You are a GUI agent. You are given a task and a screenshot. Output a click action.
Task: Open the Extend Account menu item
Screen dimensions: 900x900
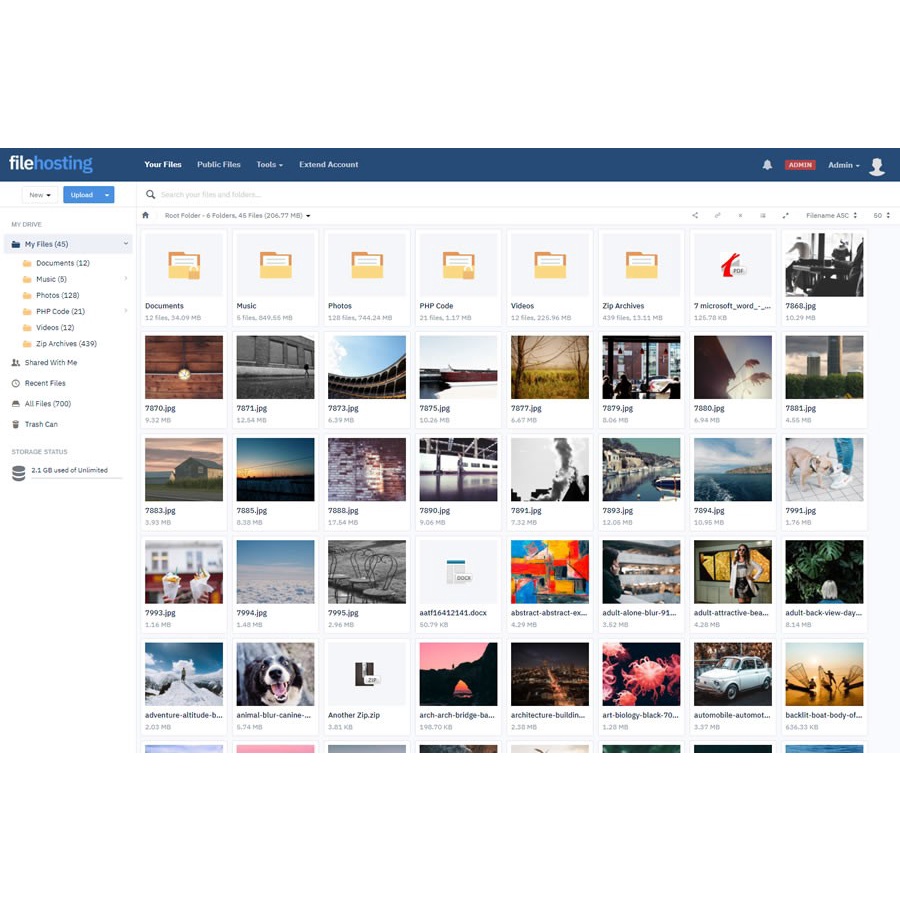(328, 164)
